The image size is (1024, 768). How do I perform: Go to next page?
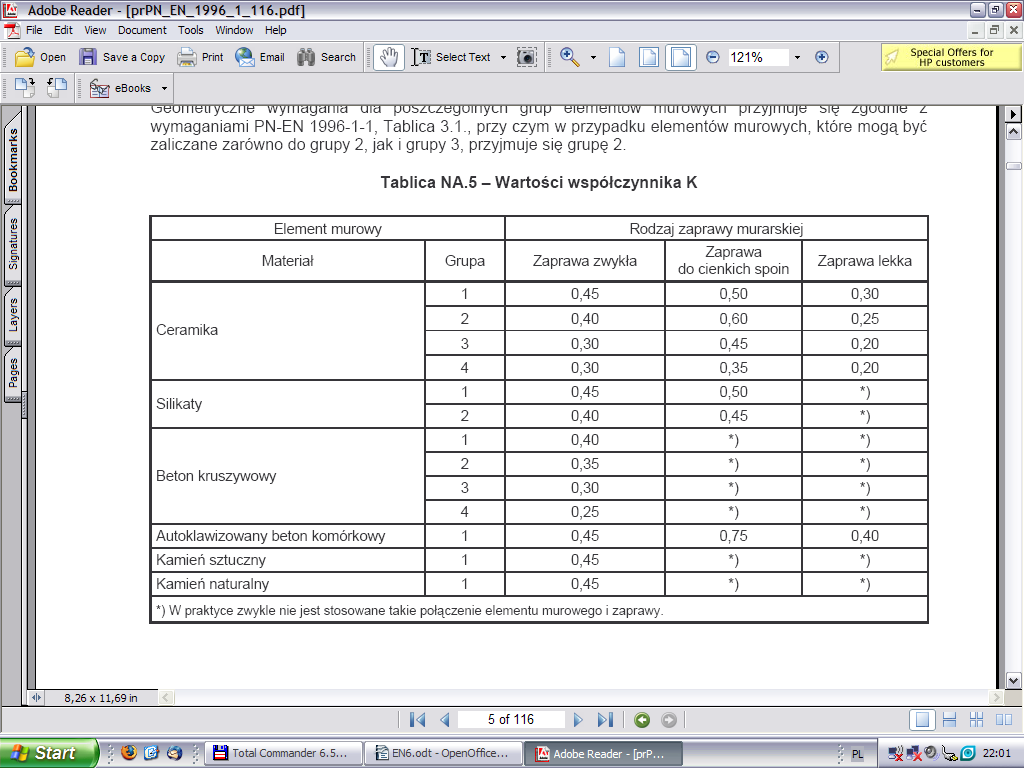click(578, 720)
